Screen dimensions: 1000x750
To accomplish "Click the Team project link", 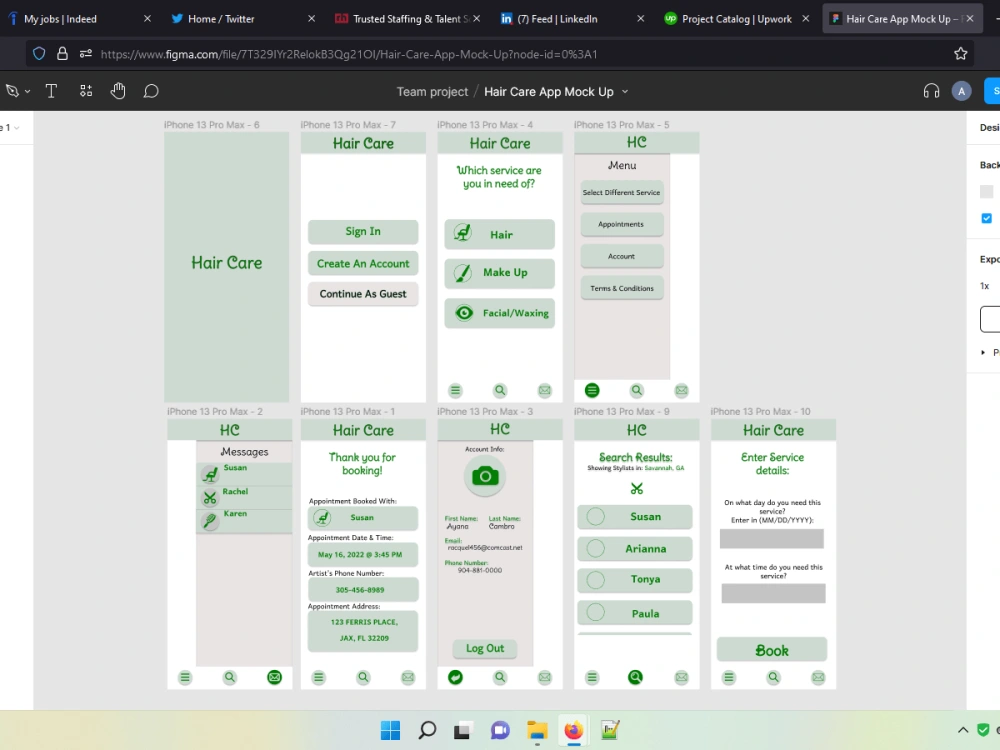I will click(432, 91).
